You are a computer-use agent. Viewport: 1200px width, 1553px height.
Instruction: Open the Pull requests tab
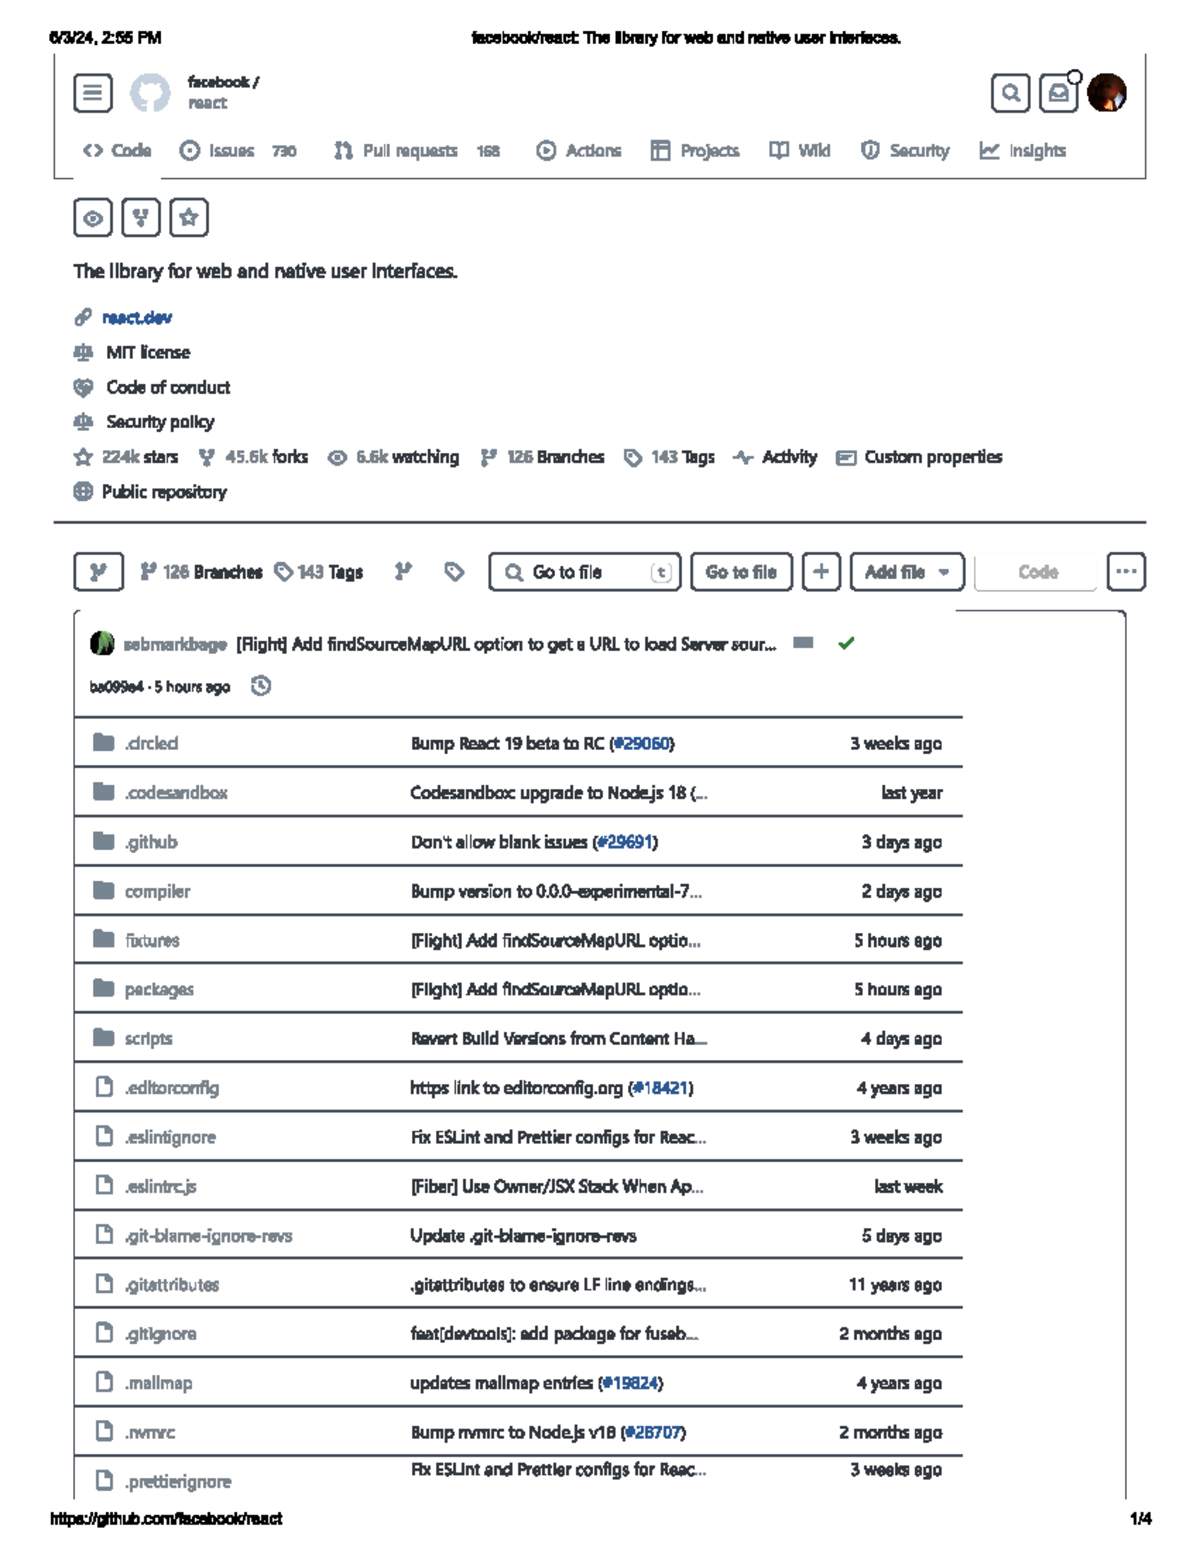(417, 151)
